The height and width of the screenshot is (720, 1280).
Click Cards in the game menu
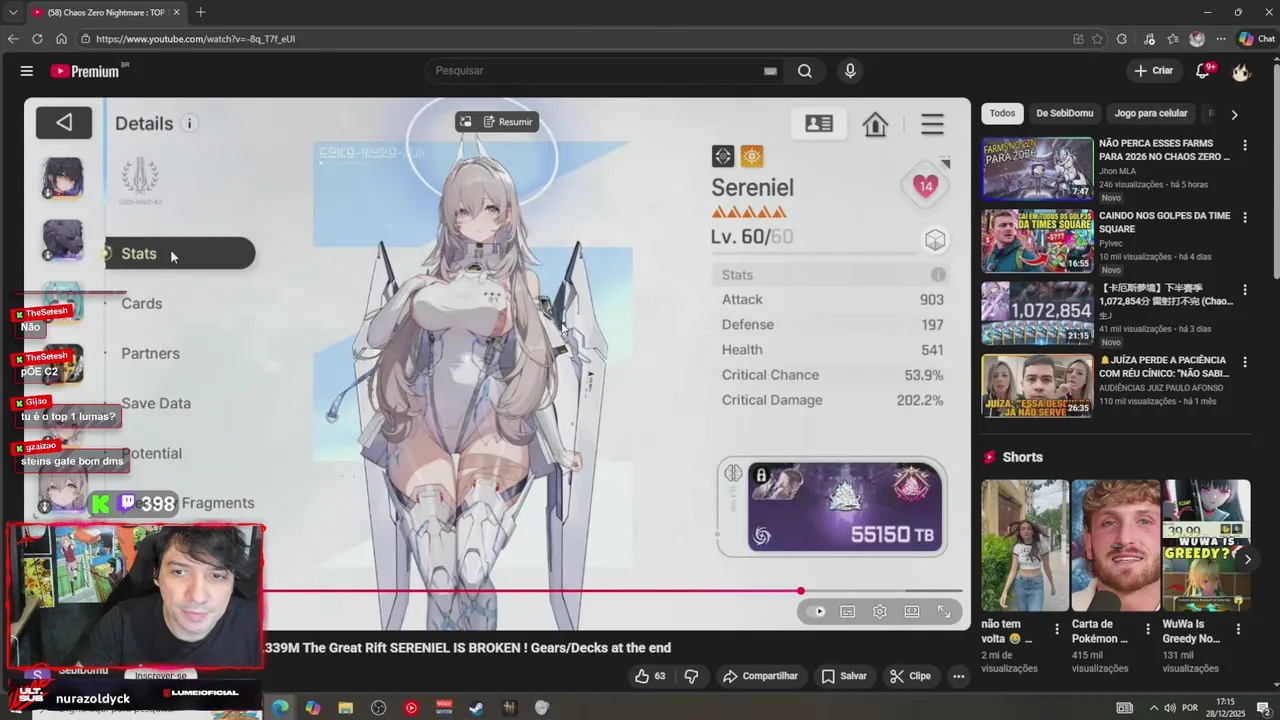(x=142, y=303)
